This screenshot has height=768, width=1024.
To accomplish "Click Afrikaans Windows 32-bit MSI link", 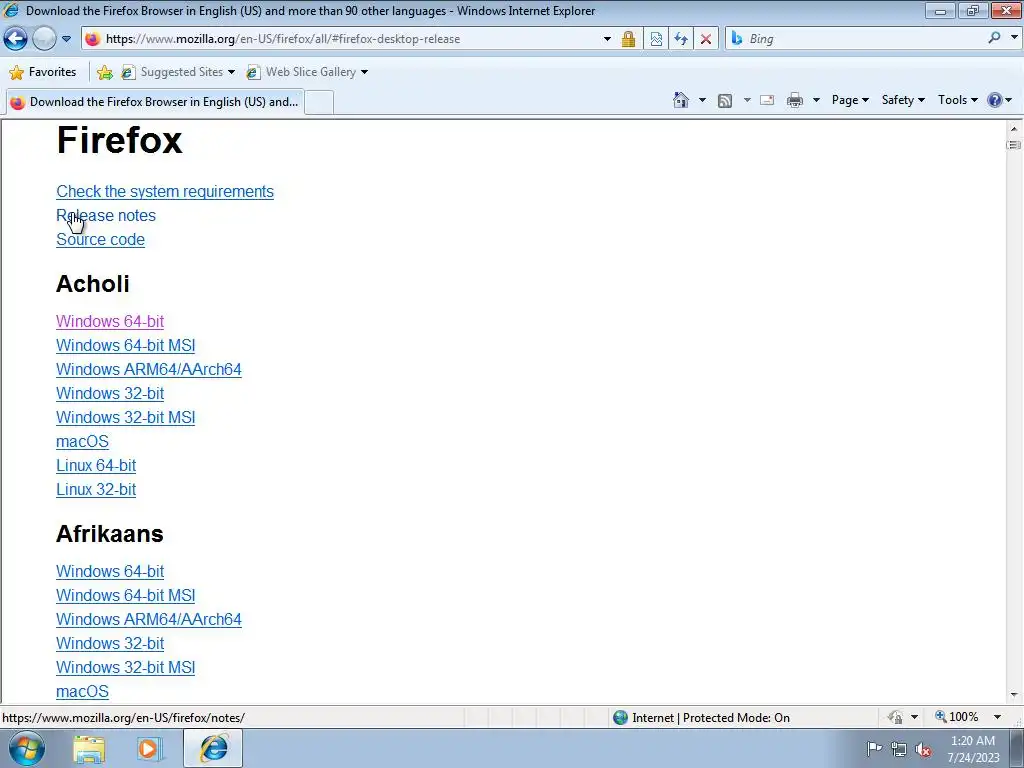I will [x=125, y=667].
